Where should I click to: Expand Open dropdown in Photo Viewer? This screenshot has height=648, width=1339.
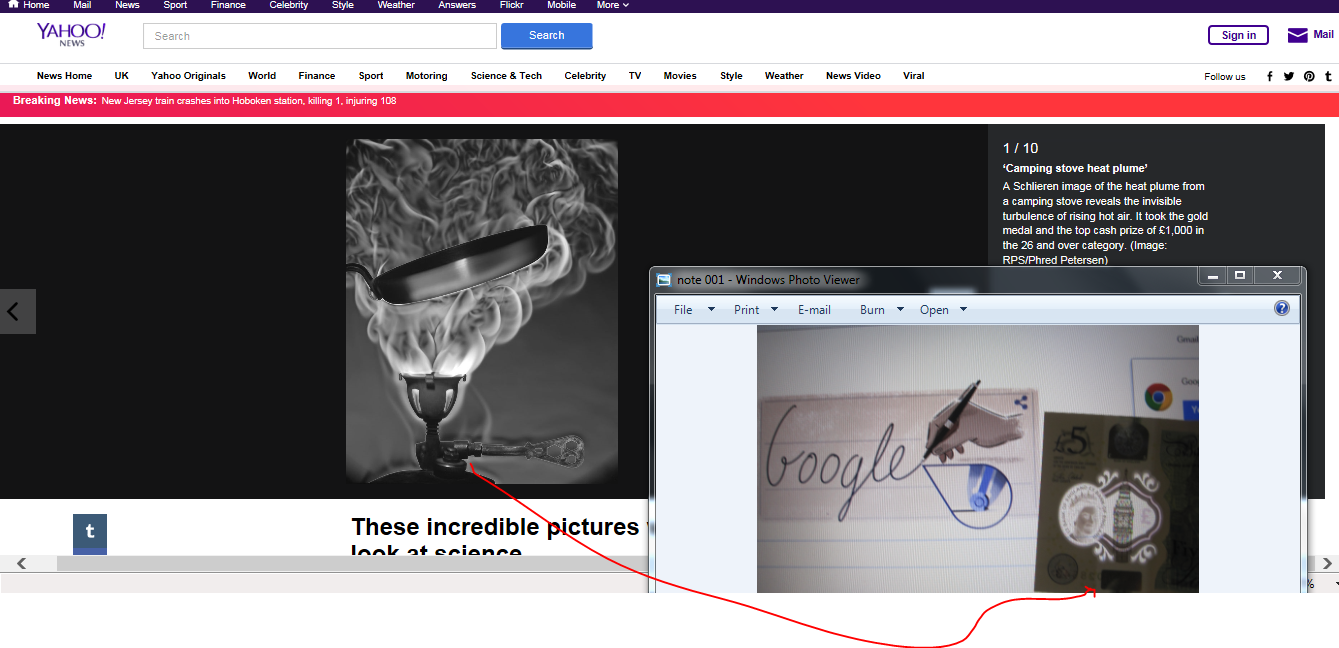pos(943,310)
